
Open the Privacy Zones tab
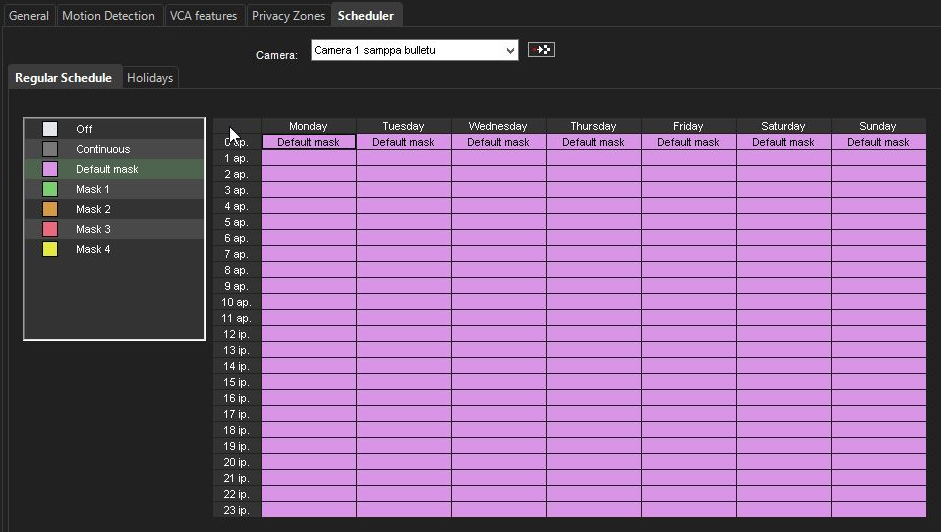point(288,16)
